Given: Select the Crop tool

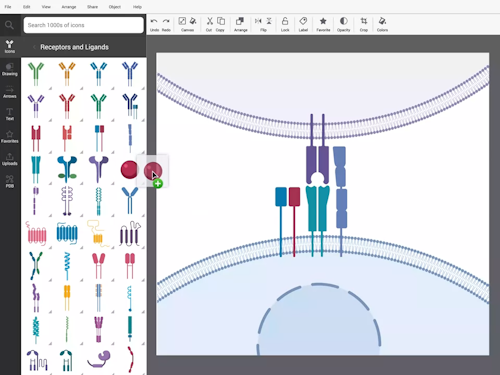Looking at the screenshot, I should click(x=364, y=24).
